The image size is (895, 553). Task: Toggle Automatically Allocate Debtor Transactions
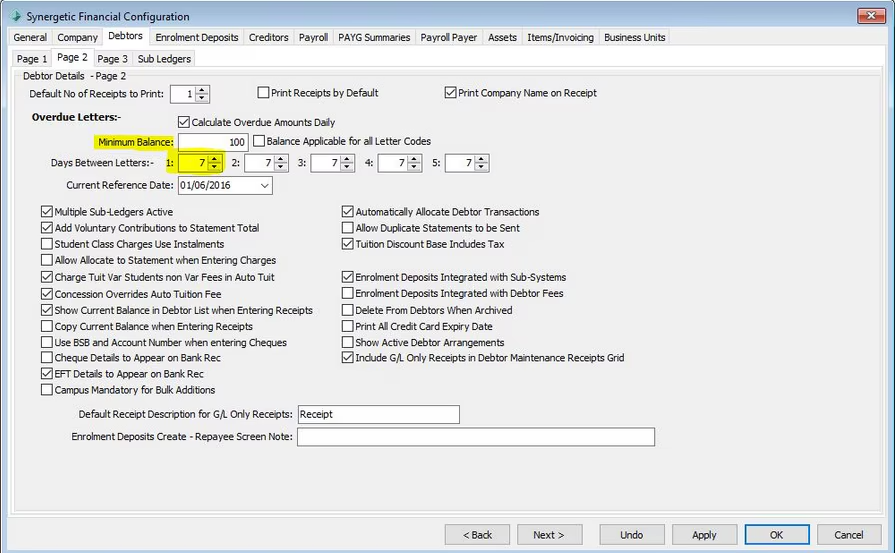coord(348,212)
